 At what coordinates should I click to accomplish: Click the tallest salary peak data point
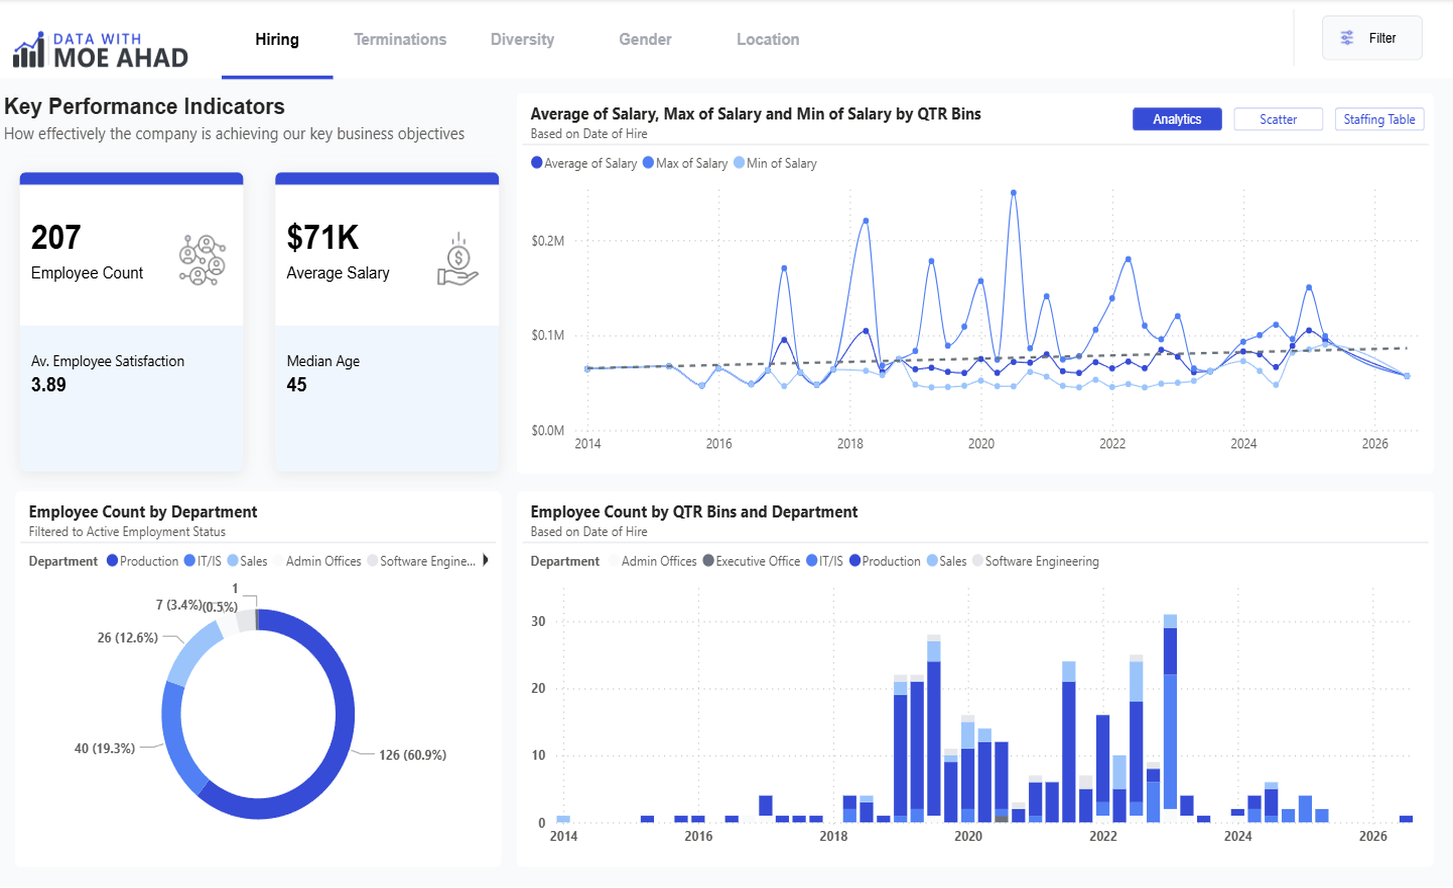pos(1014,193)
